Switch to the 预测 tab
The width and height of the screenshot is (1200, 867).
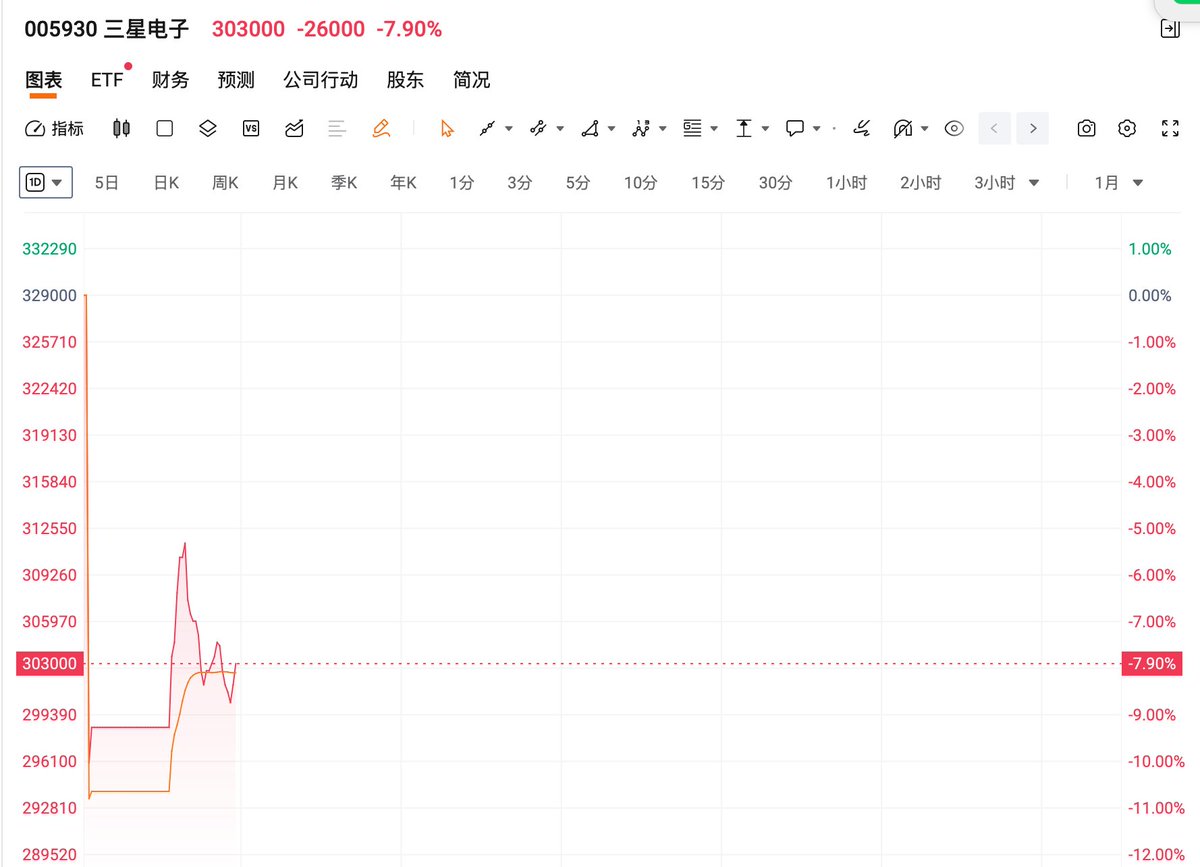[236, 80]
